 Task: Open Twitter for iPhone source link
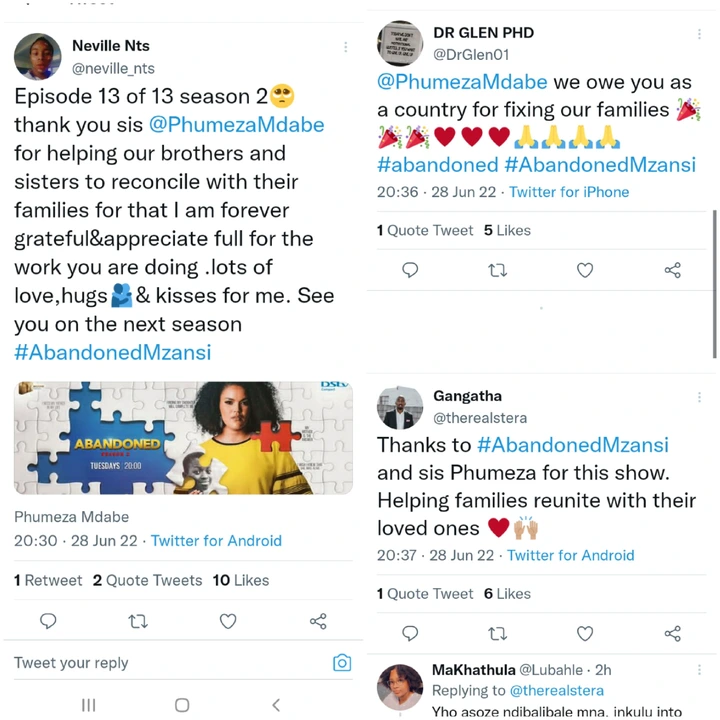pos(569,192)
